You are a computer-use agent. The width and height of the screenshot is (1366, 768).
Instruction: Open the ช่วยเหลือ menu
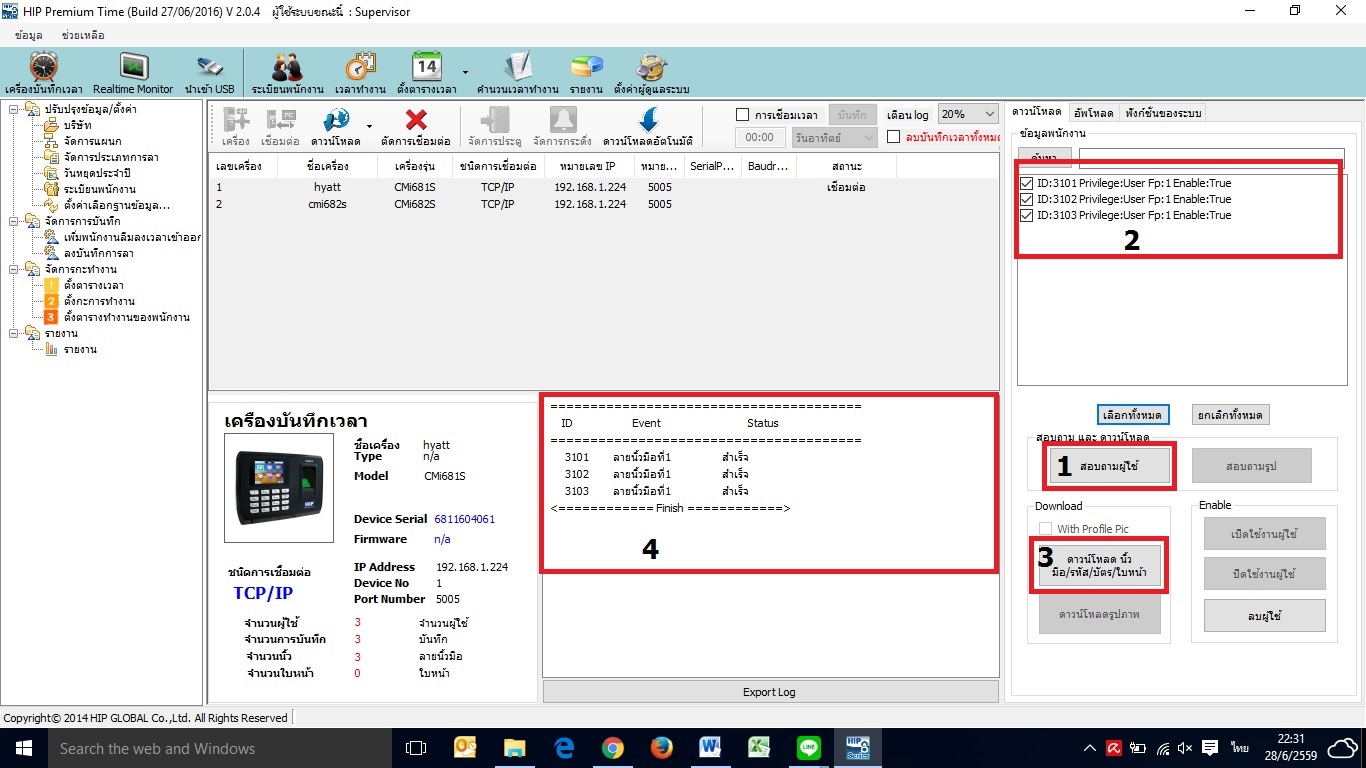[x=84, y=35]
